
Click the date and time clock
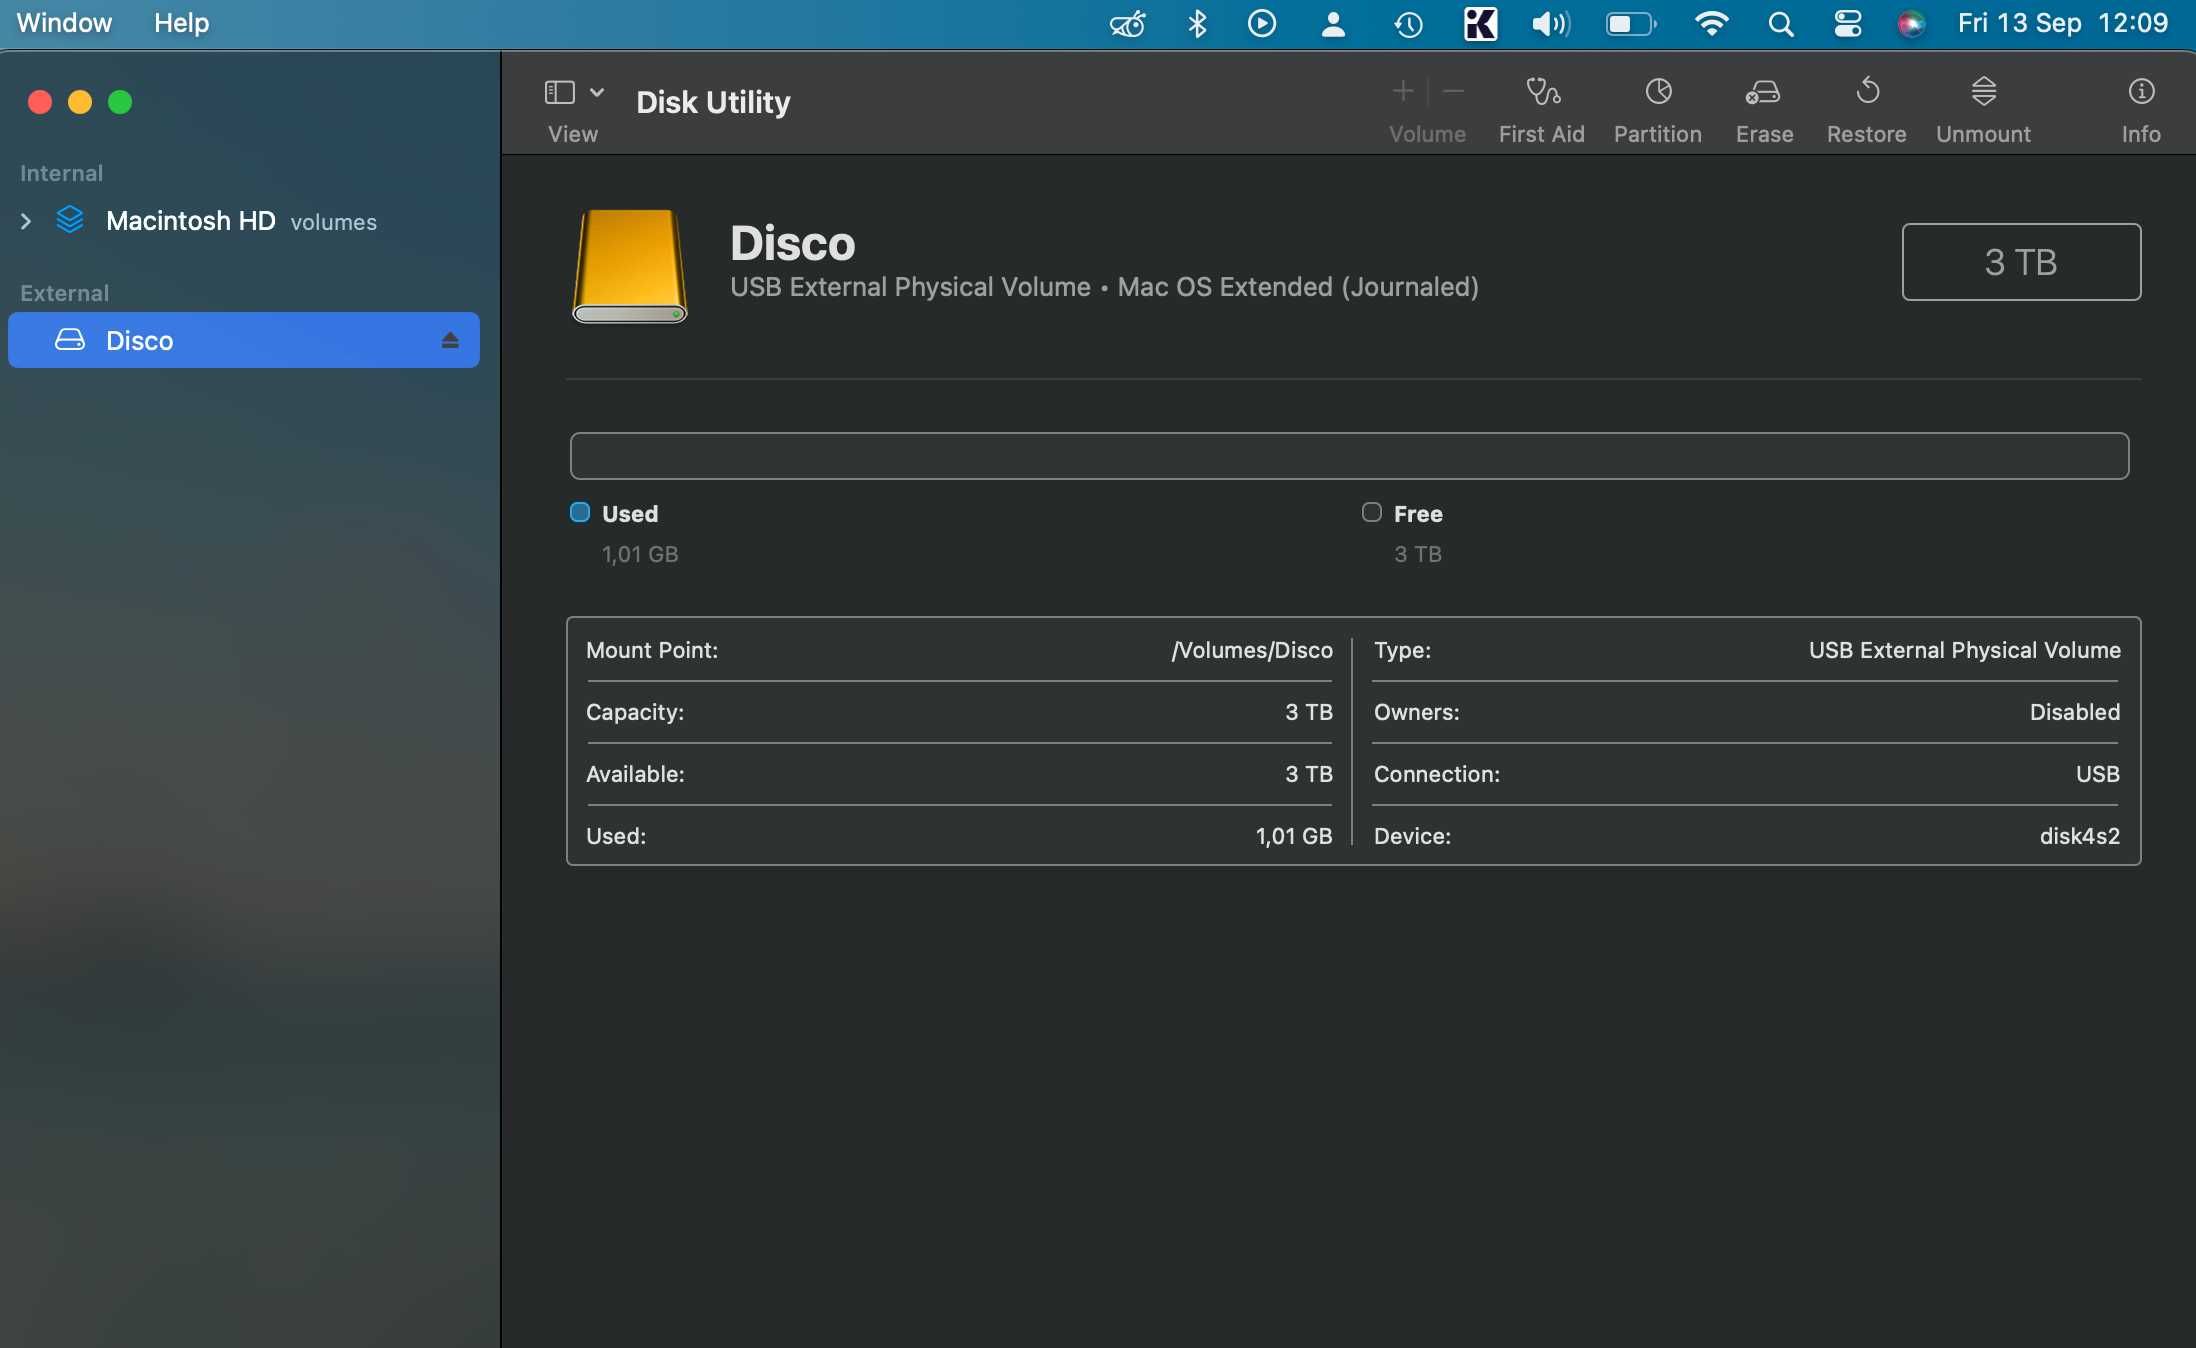click(x=2062, y=23)
